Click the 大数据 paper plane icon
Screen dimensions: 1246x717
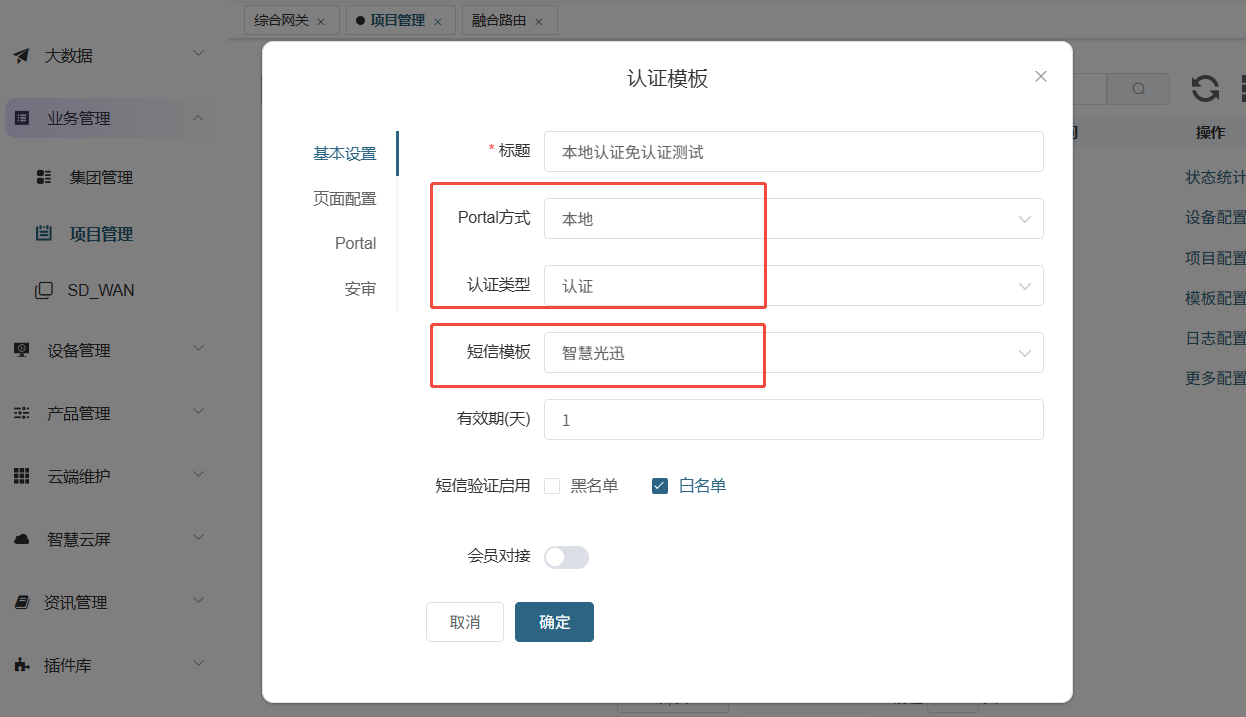tap(21, 56)
